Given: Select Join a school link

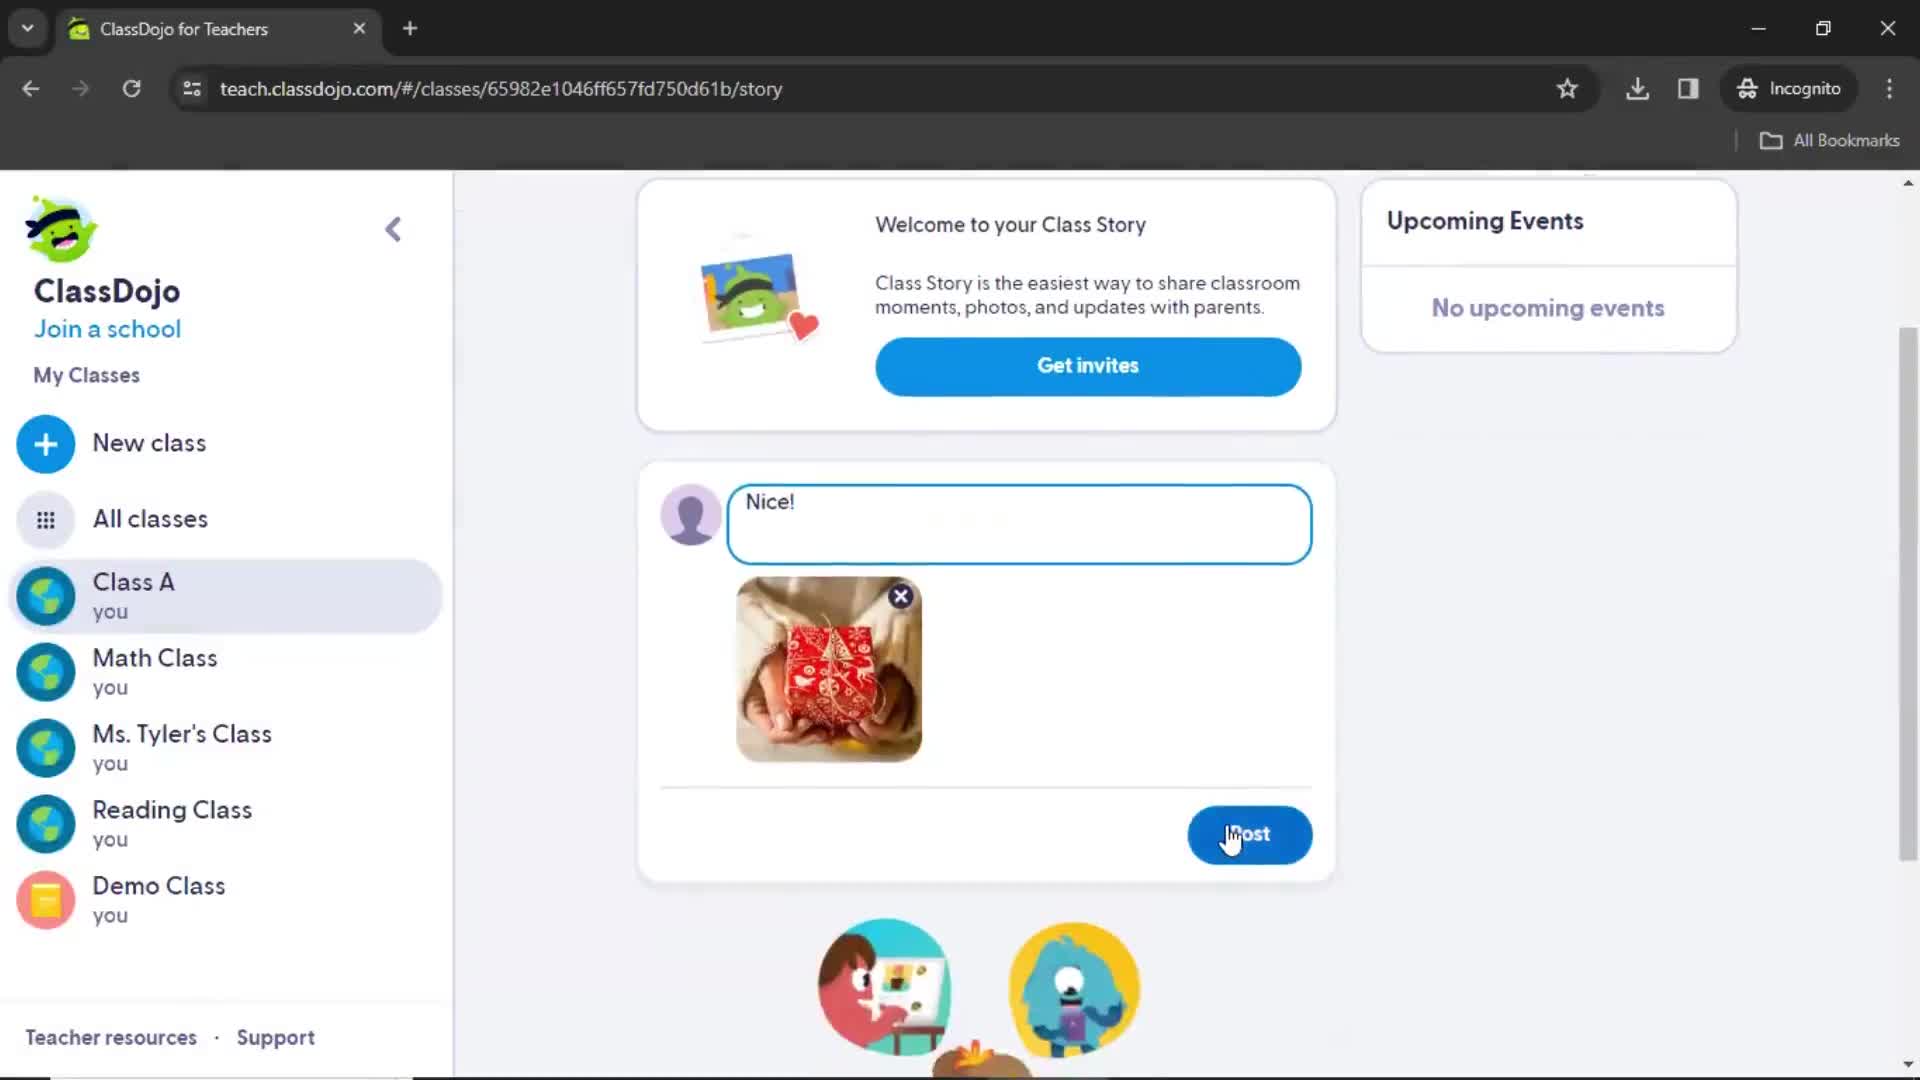Looking at the screenshot, I should pos(107,328).
